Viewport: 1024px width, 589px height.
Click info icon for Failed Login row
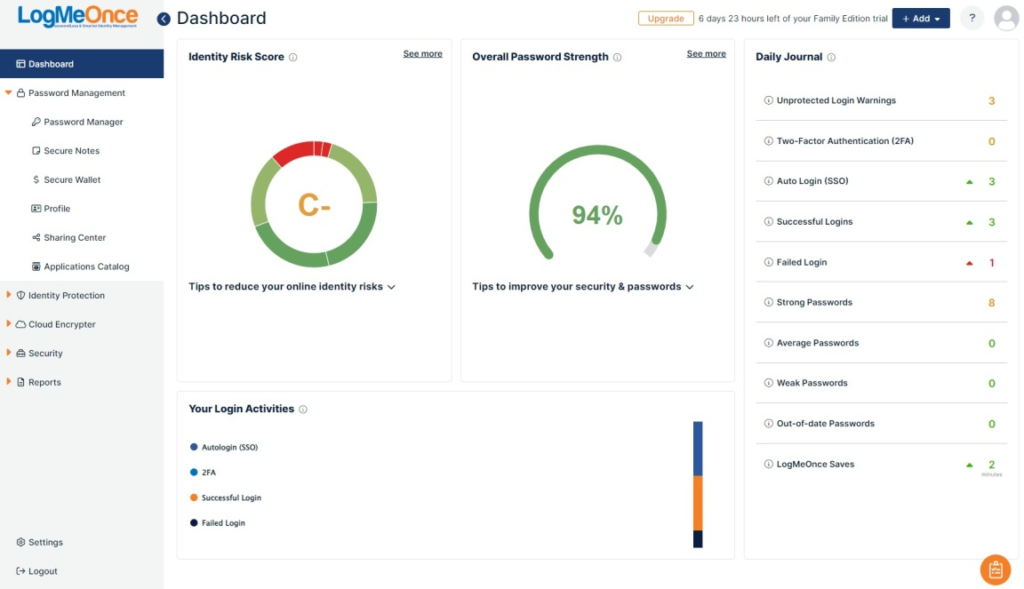(x=768, y=262)
